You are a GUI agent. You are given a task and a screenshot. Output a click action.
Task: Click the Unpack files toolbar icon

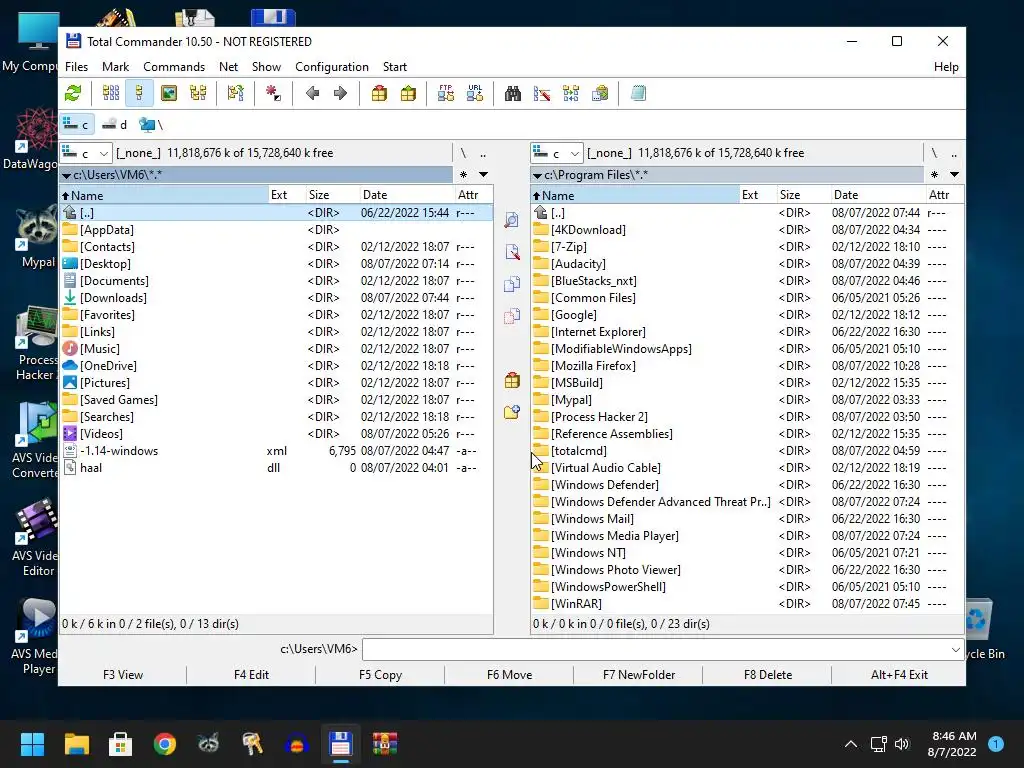point(408,93)
